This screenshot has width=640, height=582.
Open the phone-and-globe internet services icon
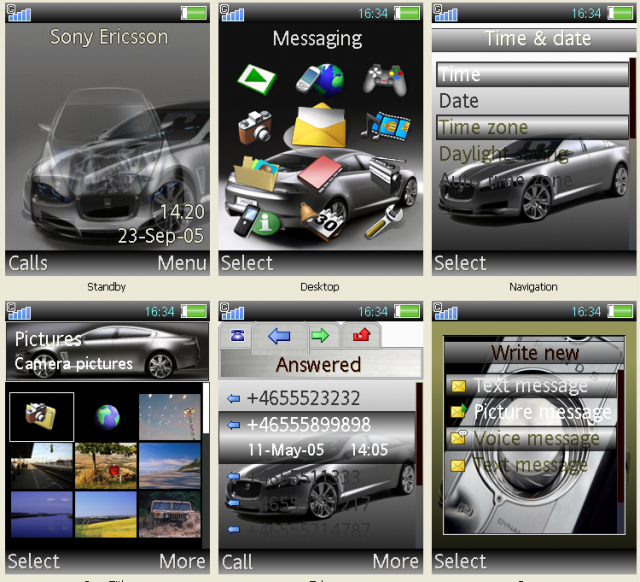tap(321, 80)
